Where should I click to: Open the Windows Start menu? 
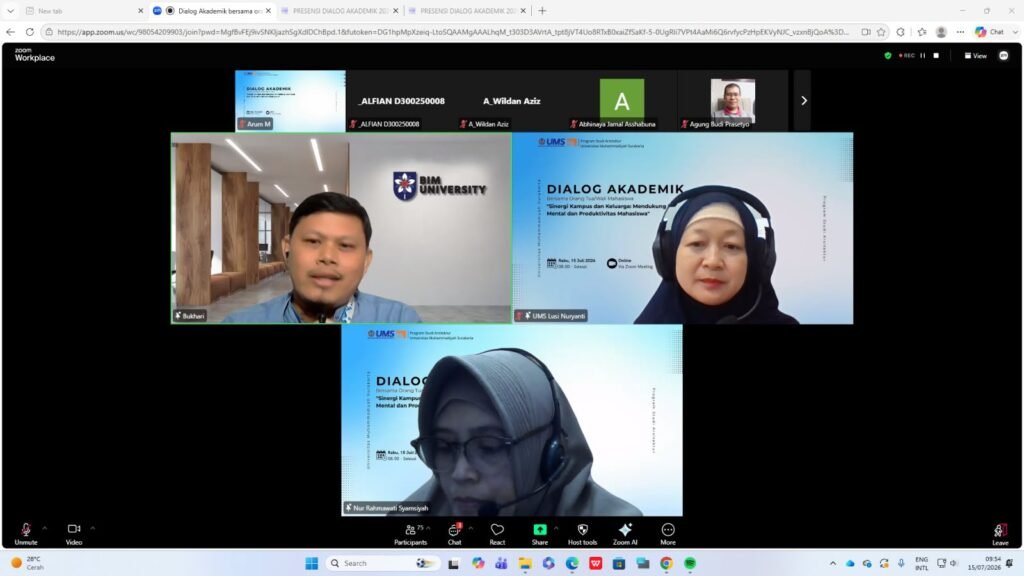click(312, 563)
